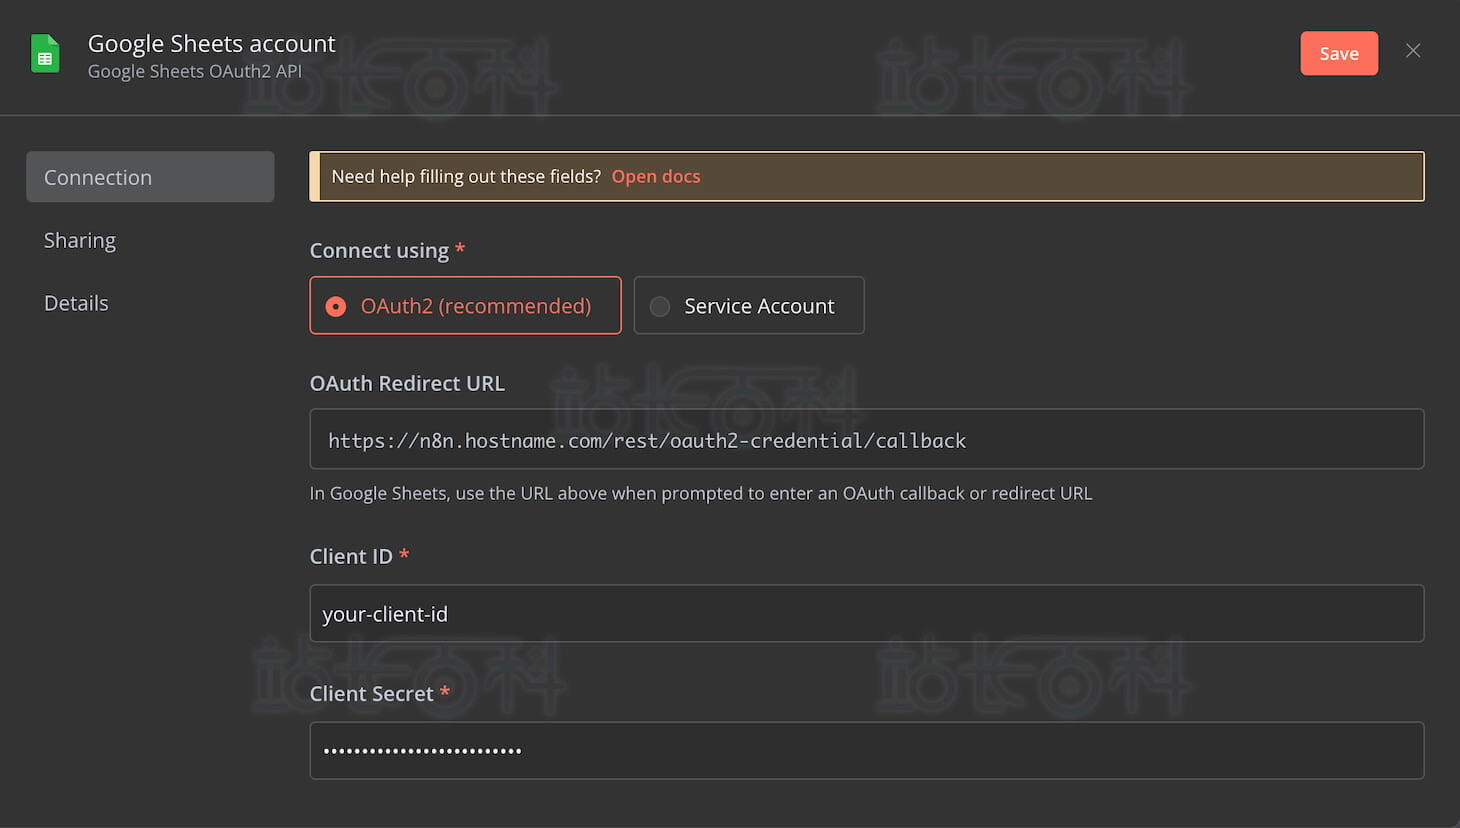This screenshot has width=1460, height=828.
Task: Focus the Client Secret password field
Action: coord(867,750)
